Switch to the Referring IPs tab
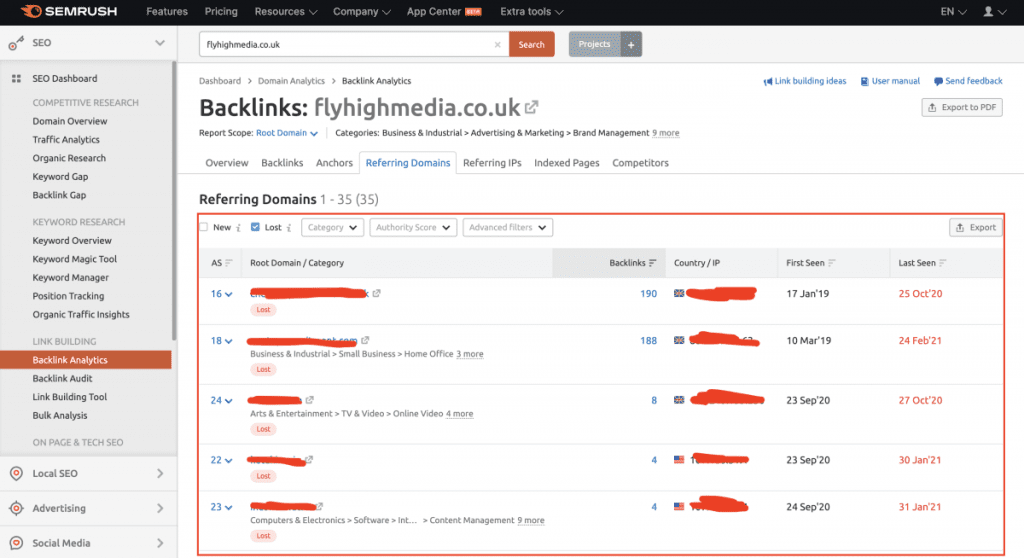Viewport: 1024px width, 558px height. tap(492, 163)
